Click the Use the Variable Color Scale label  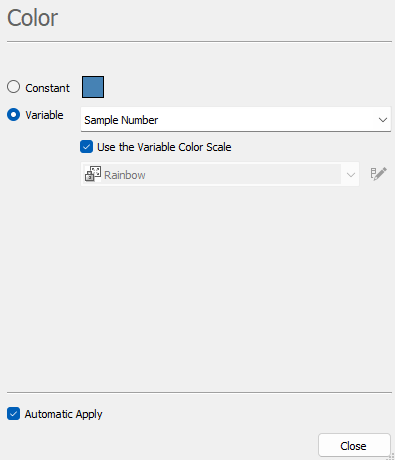(164, 147)
